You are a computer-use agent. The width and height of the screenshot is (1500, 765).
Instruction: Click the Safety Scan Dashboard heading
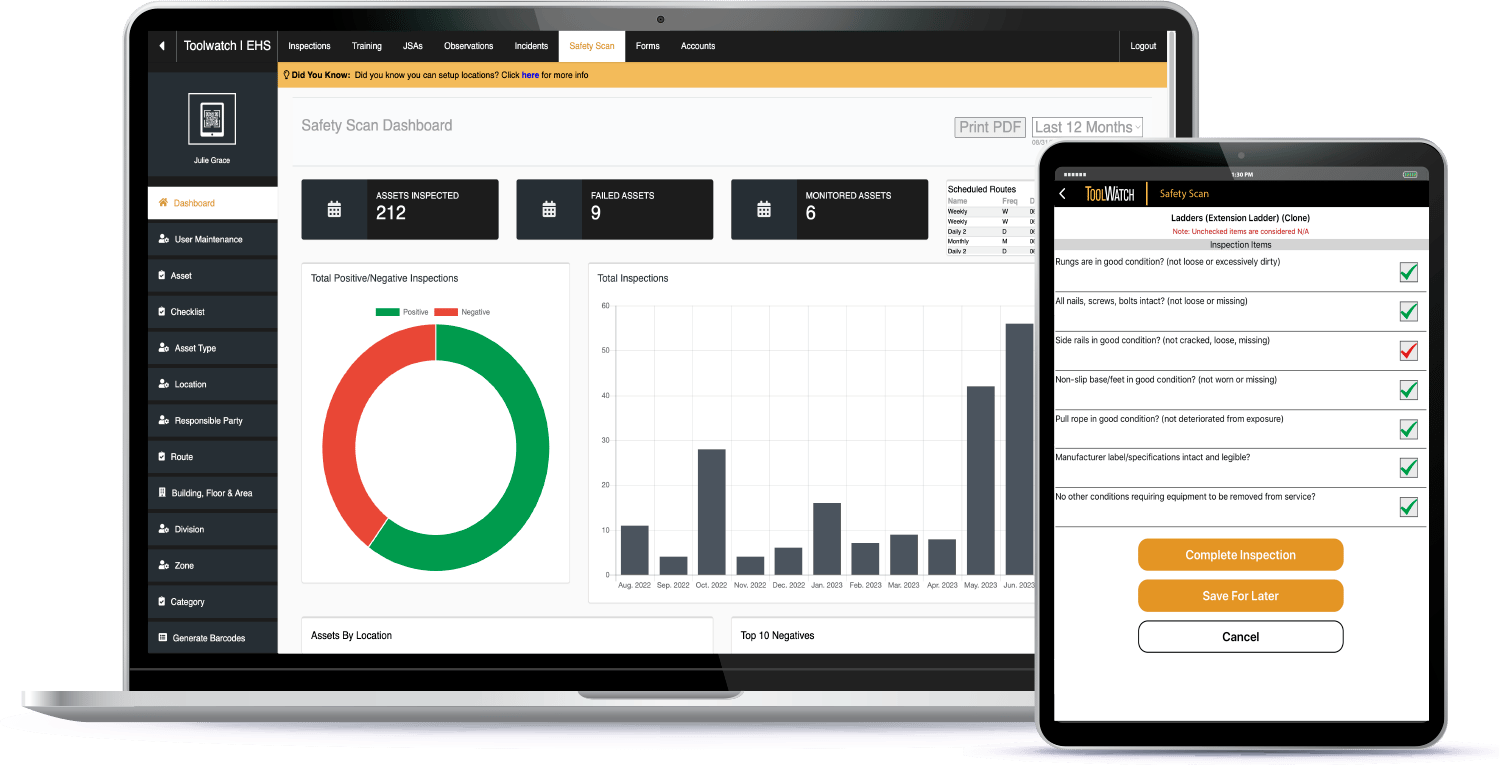(377, 126)
